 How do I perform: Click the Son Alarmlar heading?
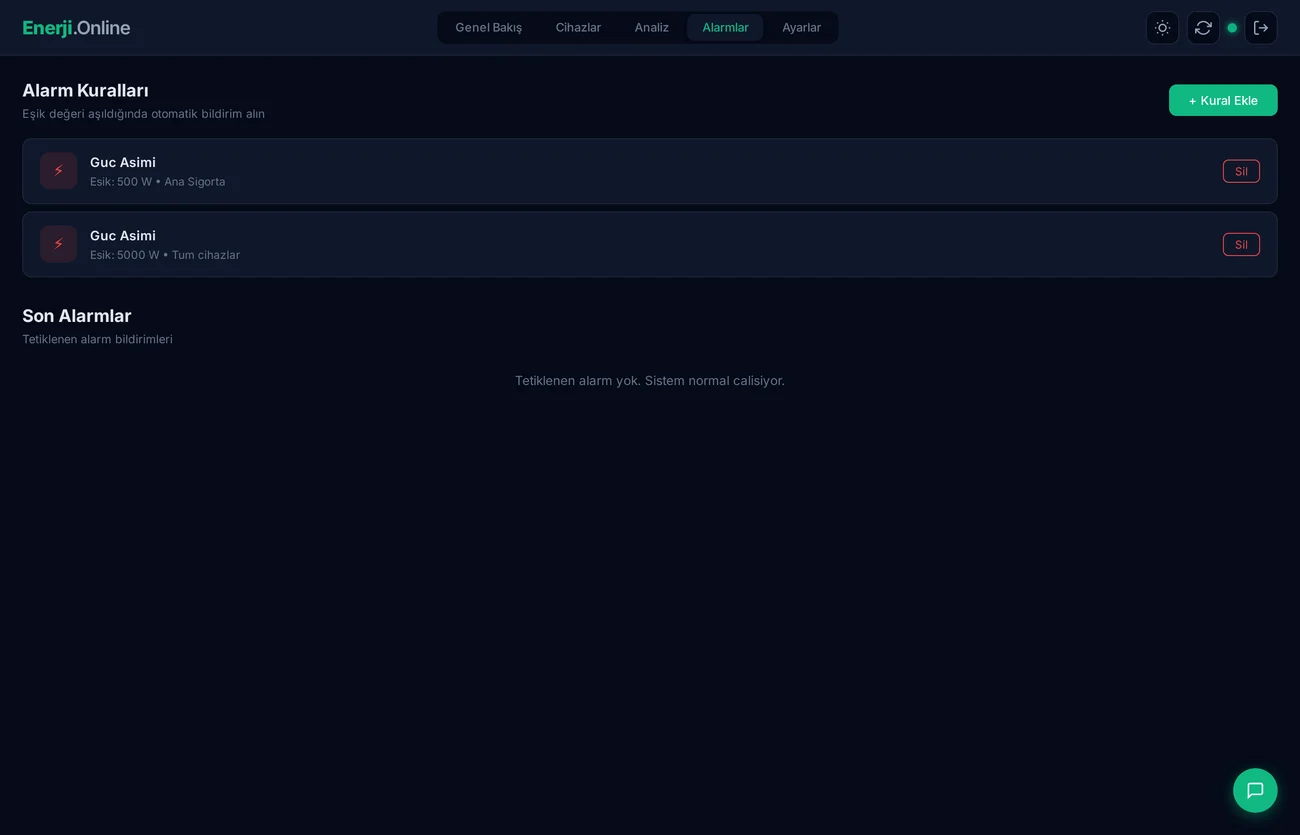[77, 315]
